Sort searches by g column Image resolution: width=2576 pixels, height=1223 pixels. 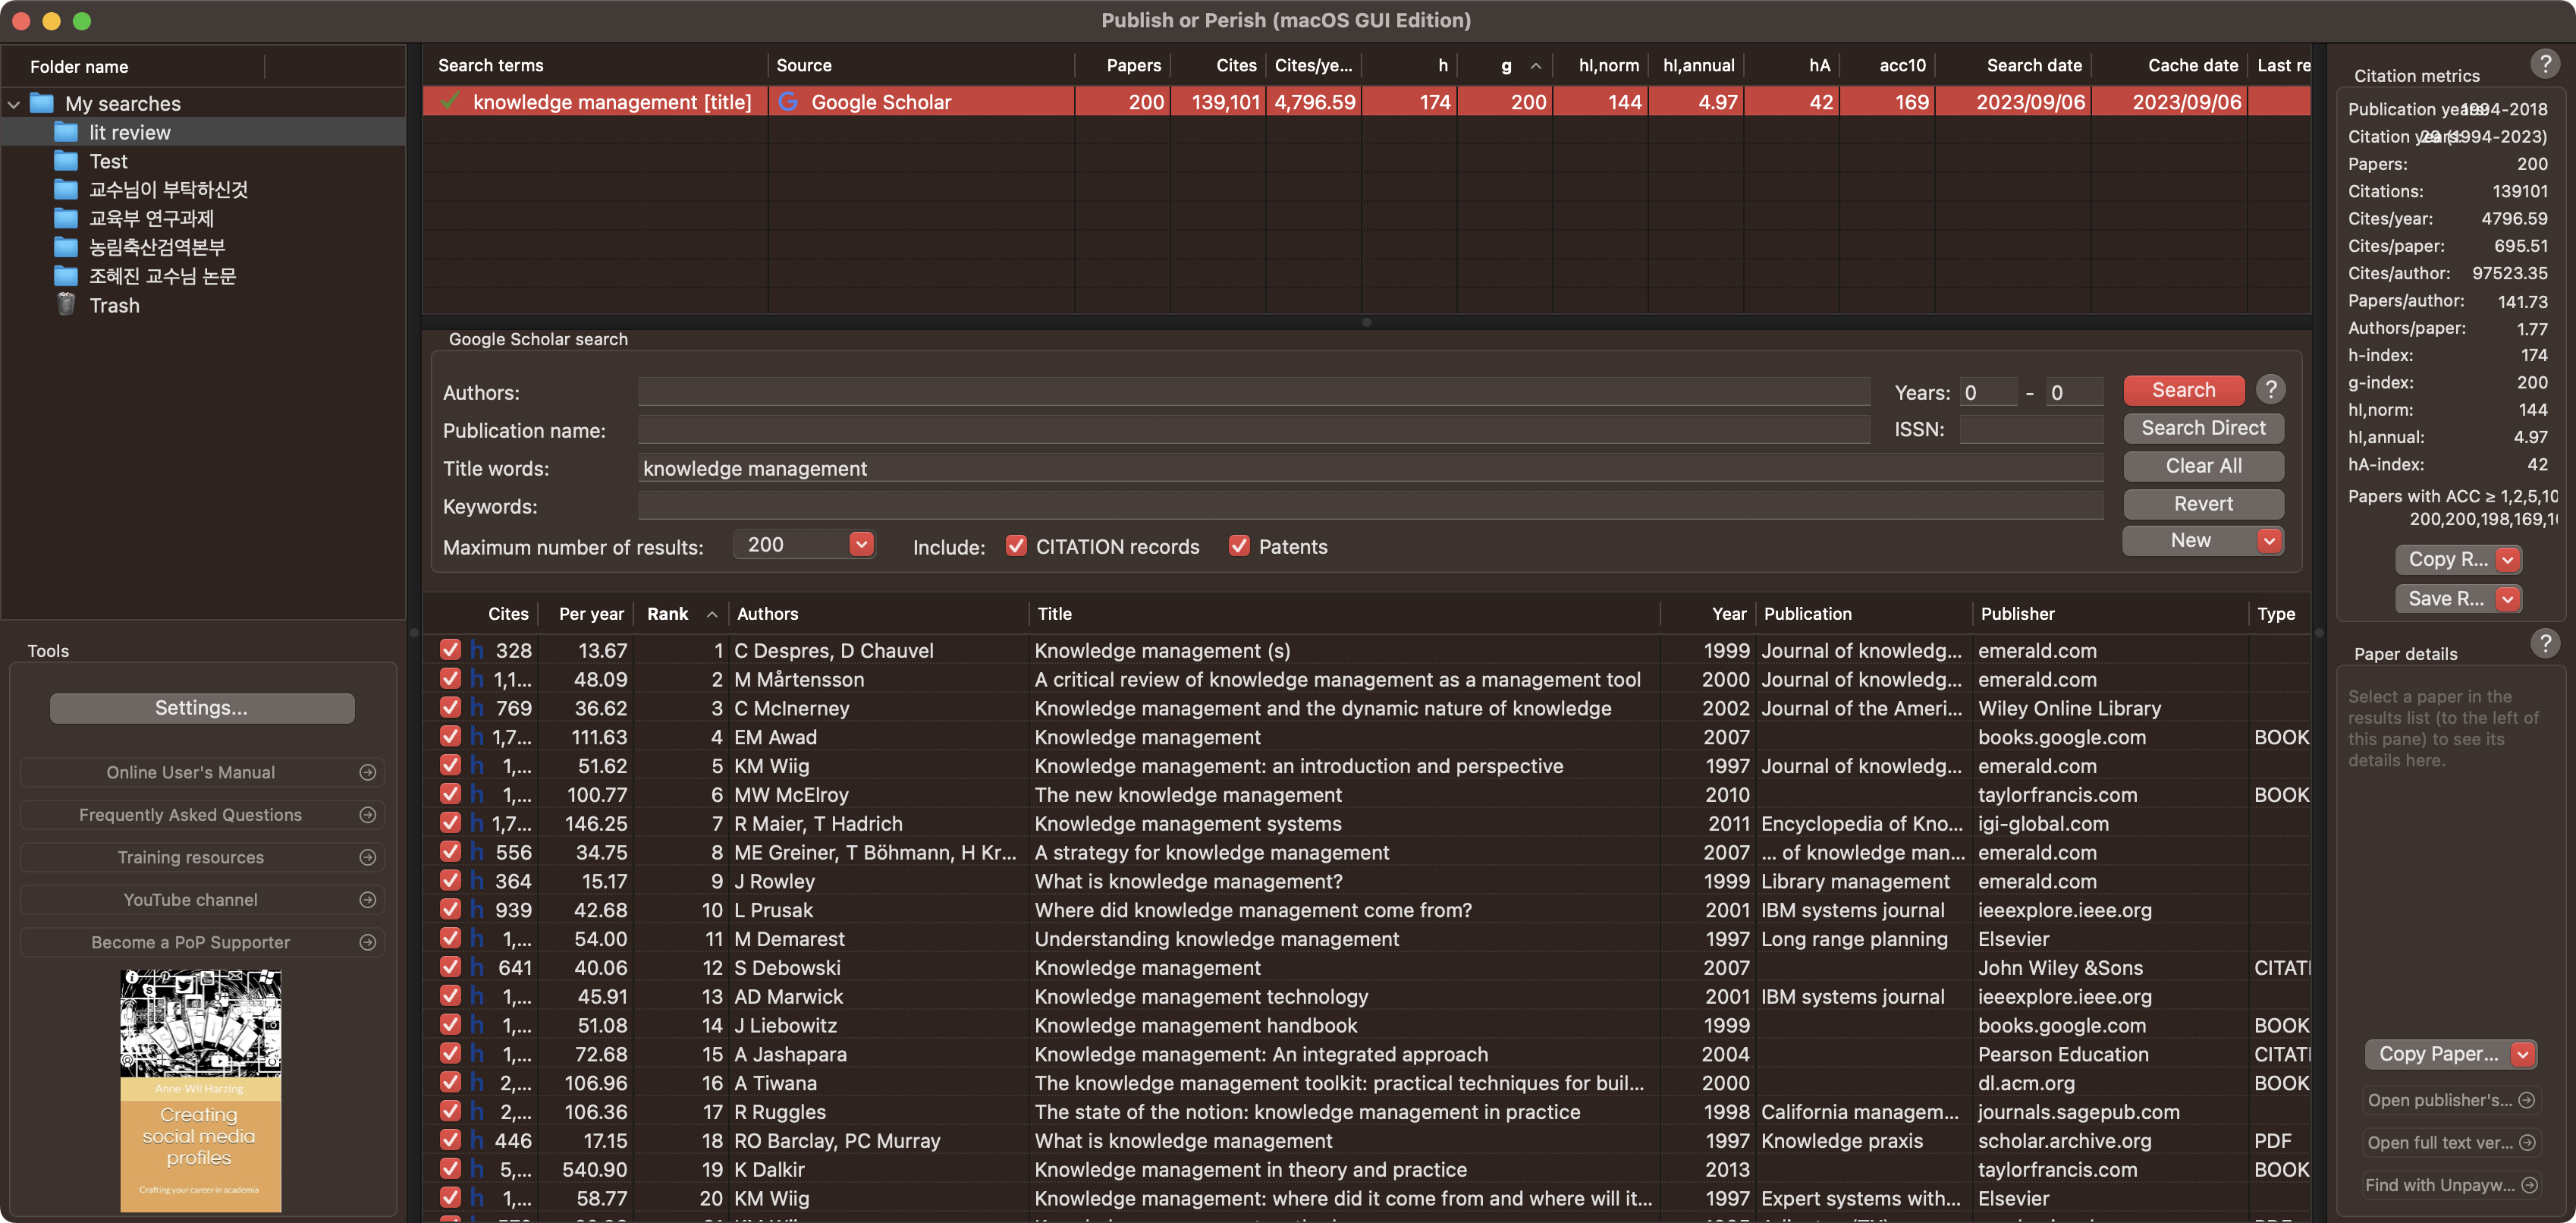point(1506,65)
